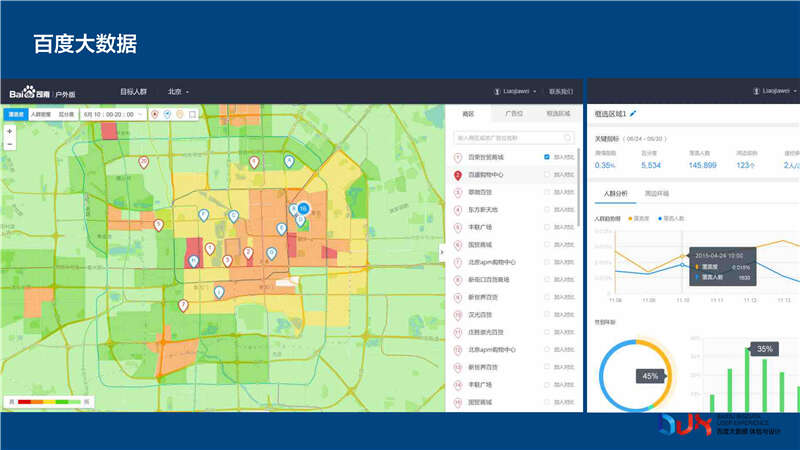Zoom out the map with minus button

click(x=10, y=144)
